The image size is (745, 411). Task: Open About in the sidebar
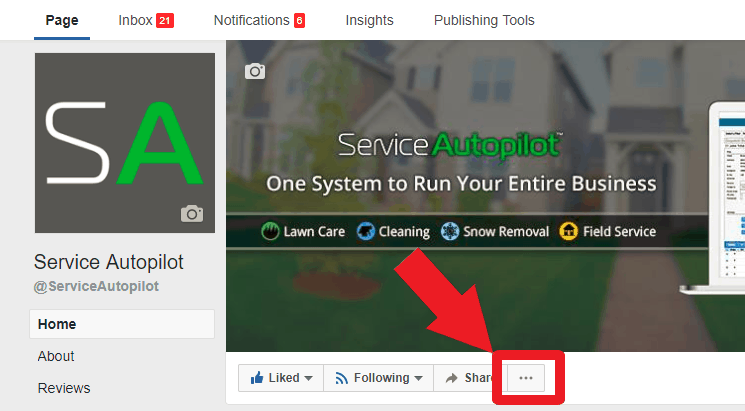(x=56, y=356)
